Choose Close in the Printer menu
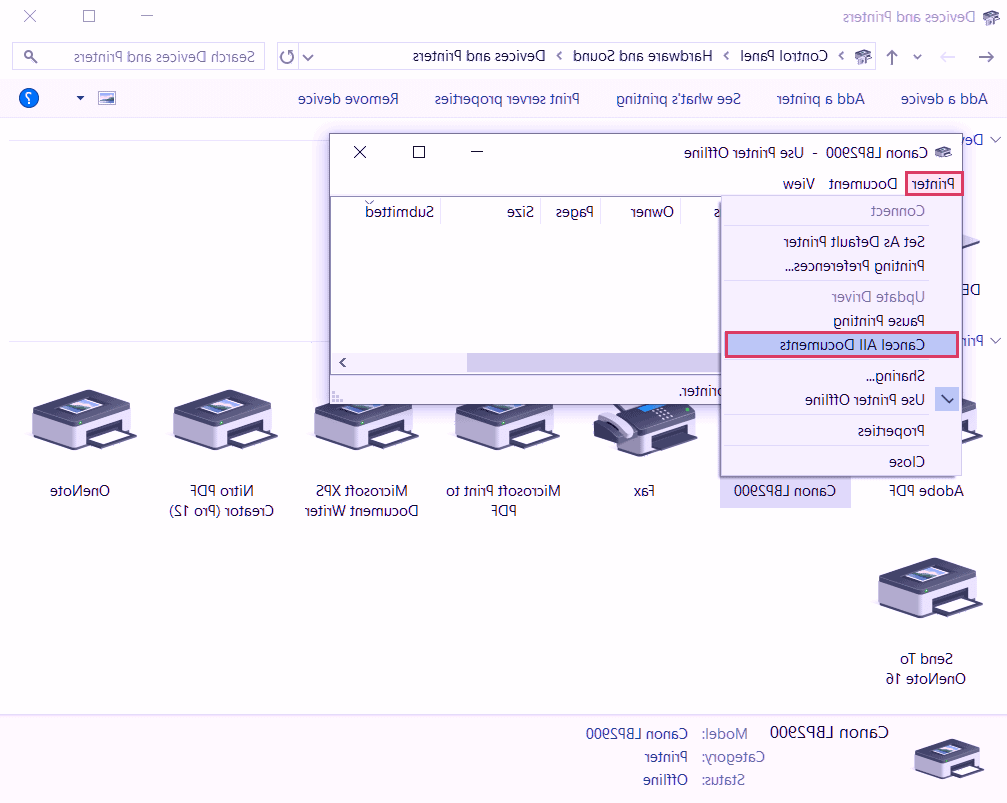 pyautogui.click(x=907, y=461)
